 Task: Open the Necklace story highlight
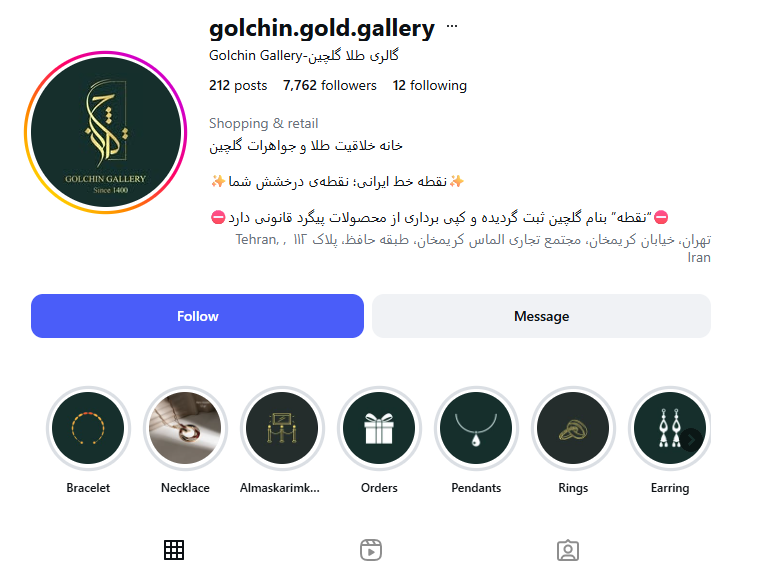[185, 428]
